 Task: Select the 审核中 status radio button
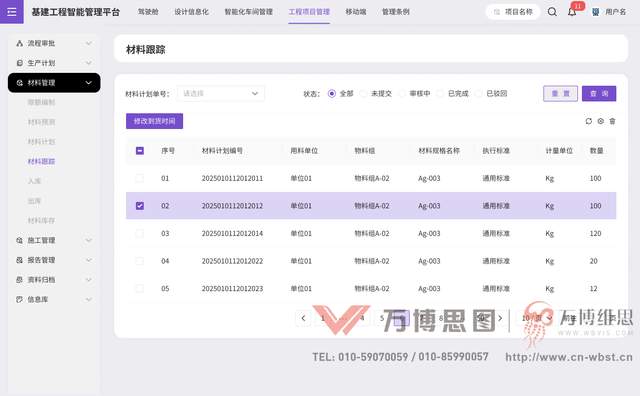point(402,93)
